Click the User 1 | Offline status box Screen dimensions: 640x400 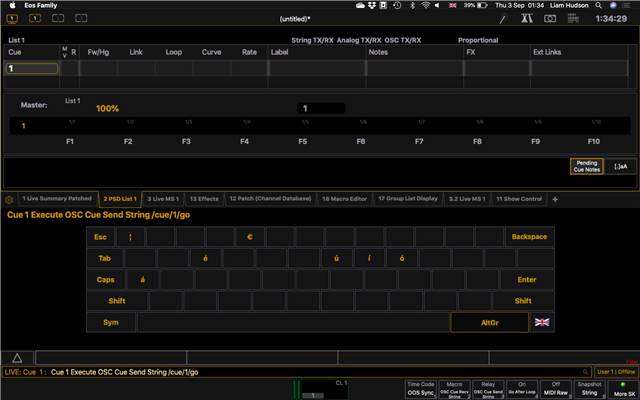[x=616, y=372]
